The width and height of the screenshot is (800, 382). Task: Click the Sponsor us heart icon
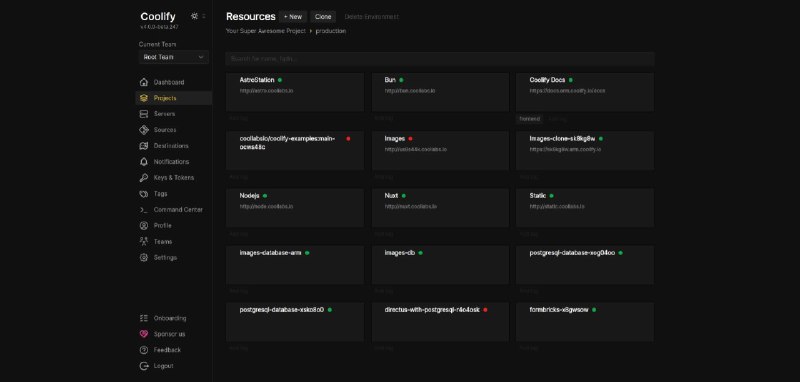click(x=144, y=334)
